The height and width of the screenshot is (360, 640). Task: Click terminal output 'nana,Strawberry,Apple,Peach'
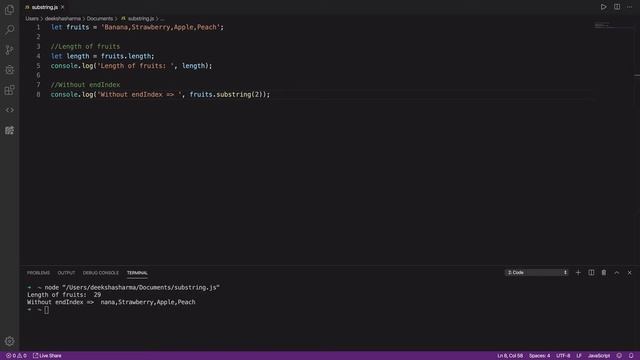click(148, 302)
